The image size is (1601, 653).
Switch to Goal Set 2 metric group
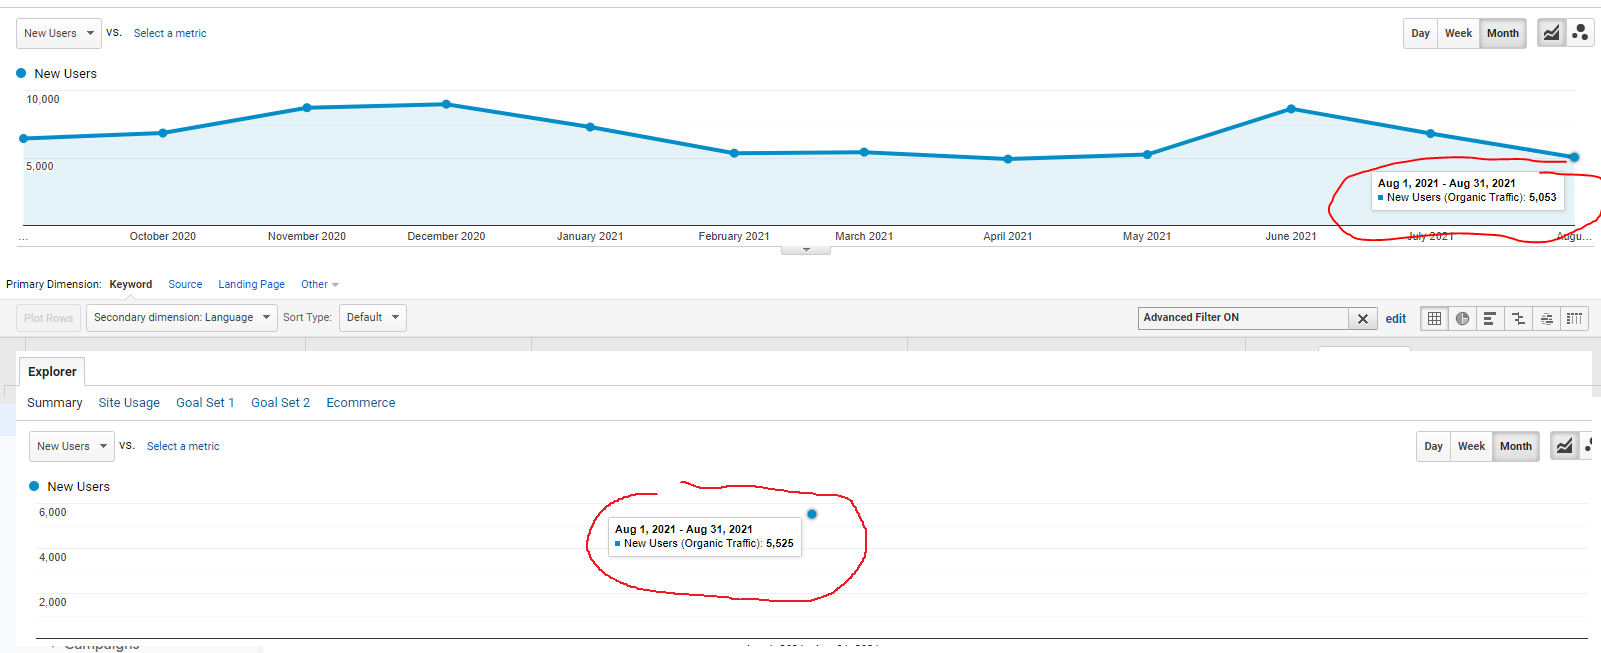(280, 403)
